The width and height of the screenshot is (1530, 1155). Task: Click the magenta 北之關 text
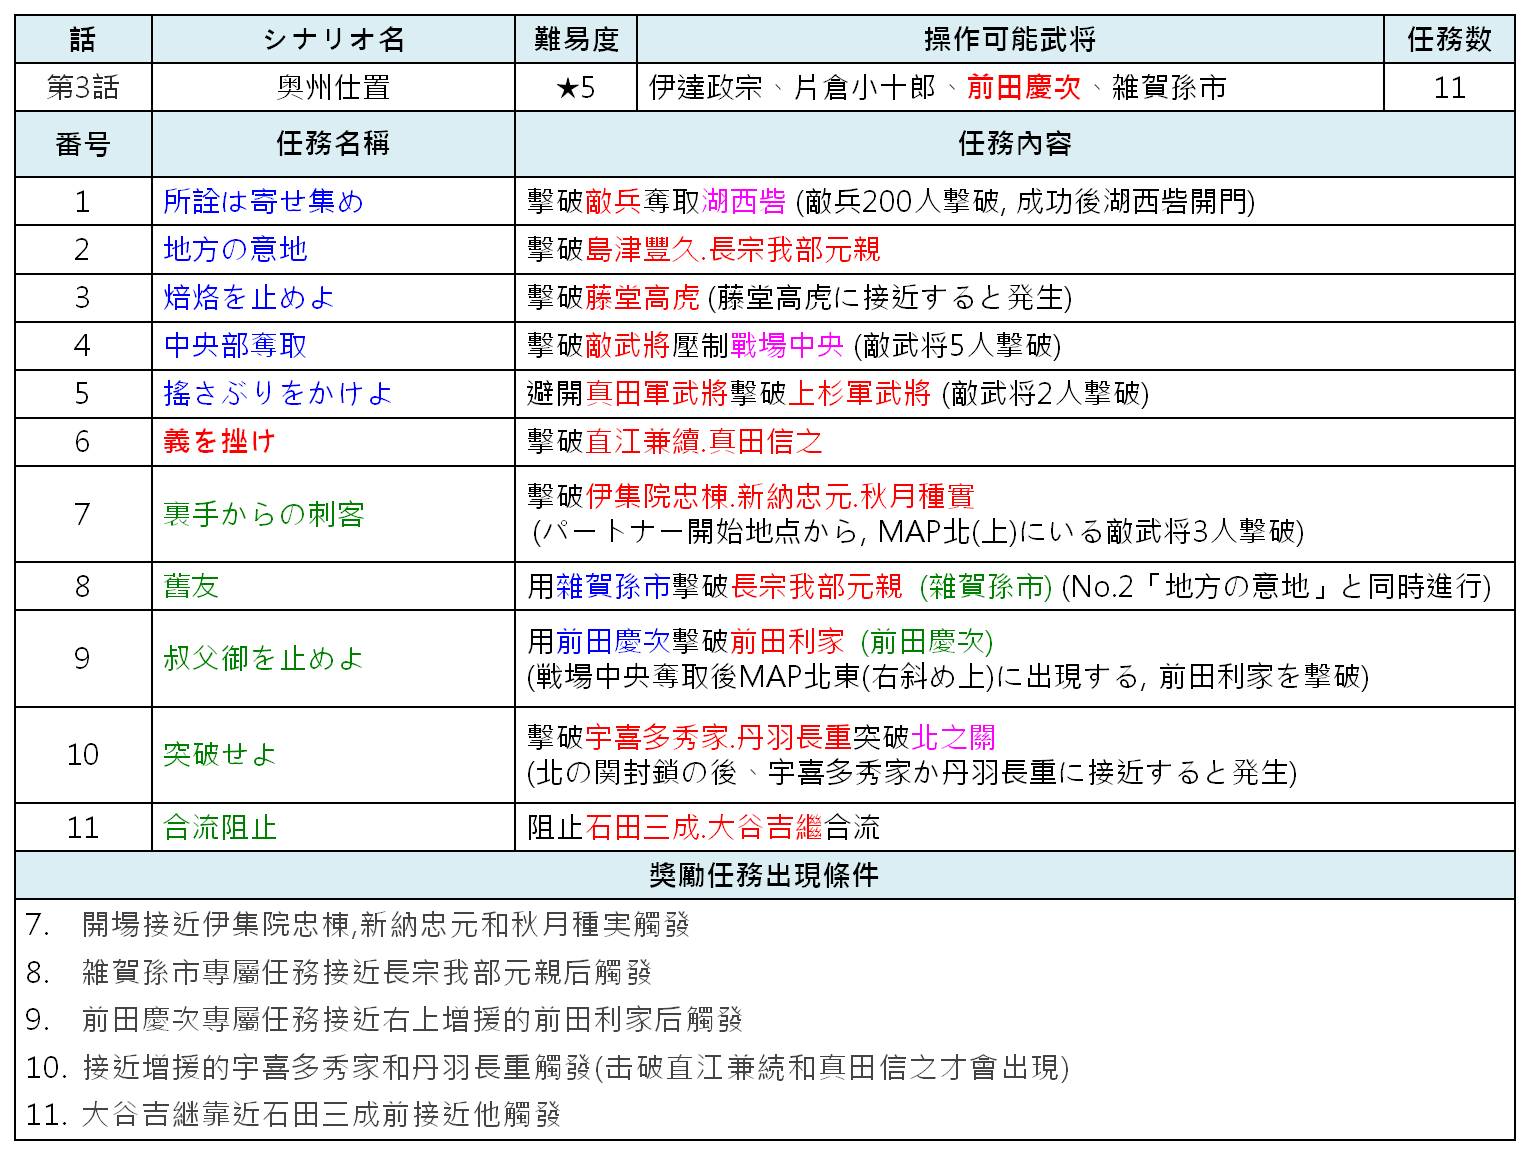pos(952,739)
